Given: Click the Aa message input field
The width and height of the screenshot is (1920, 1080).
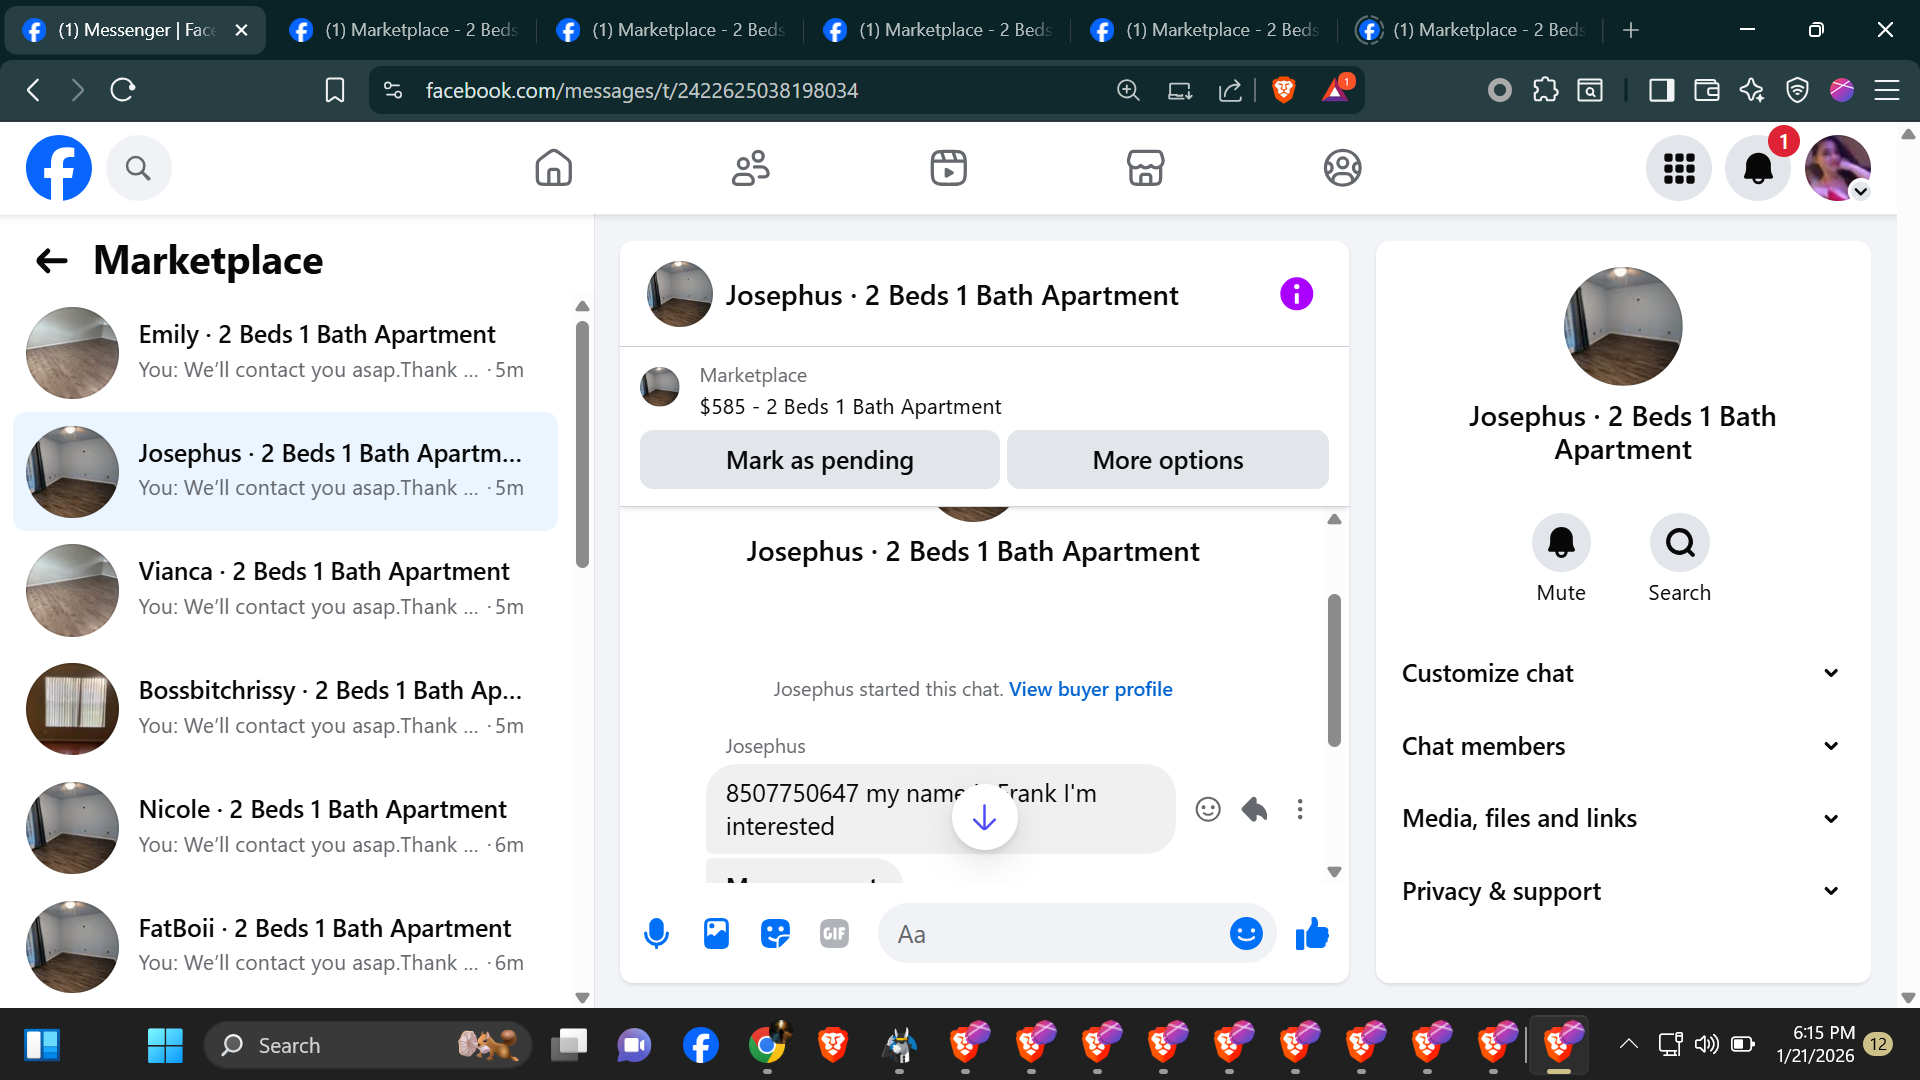Looking at the screenshot, I should click(x=1050, y=934).
